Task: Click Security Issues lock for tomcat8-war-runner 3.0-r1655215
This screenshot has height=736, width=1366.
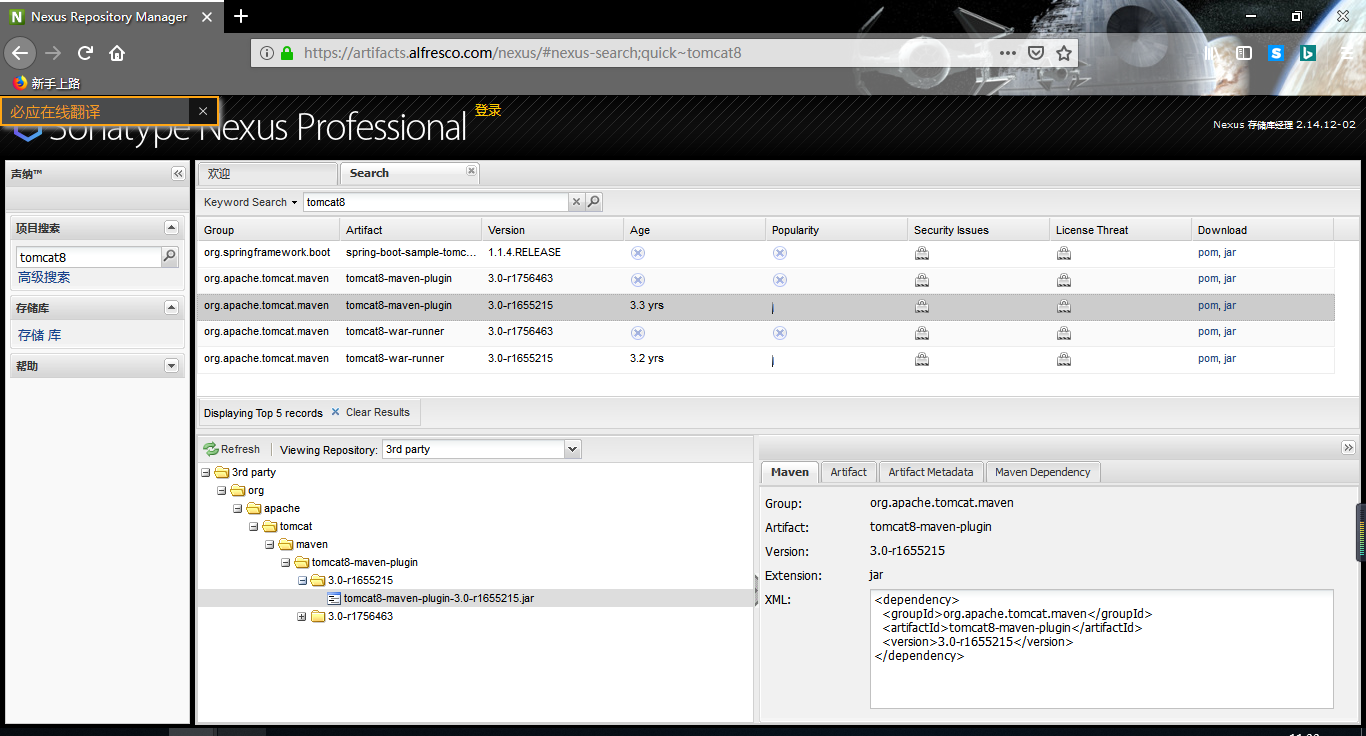Action: point(922,359)
